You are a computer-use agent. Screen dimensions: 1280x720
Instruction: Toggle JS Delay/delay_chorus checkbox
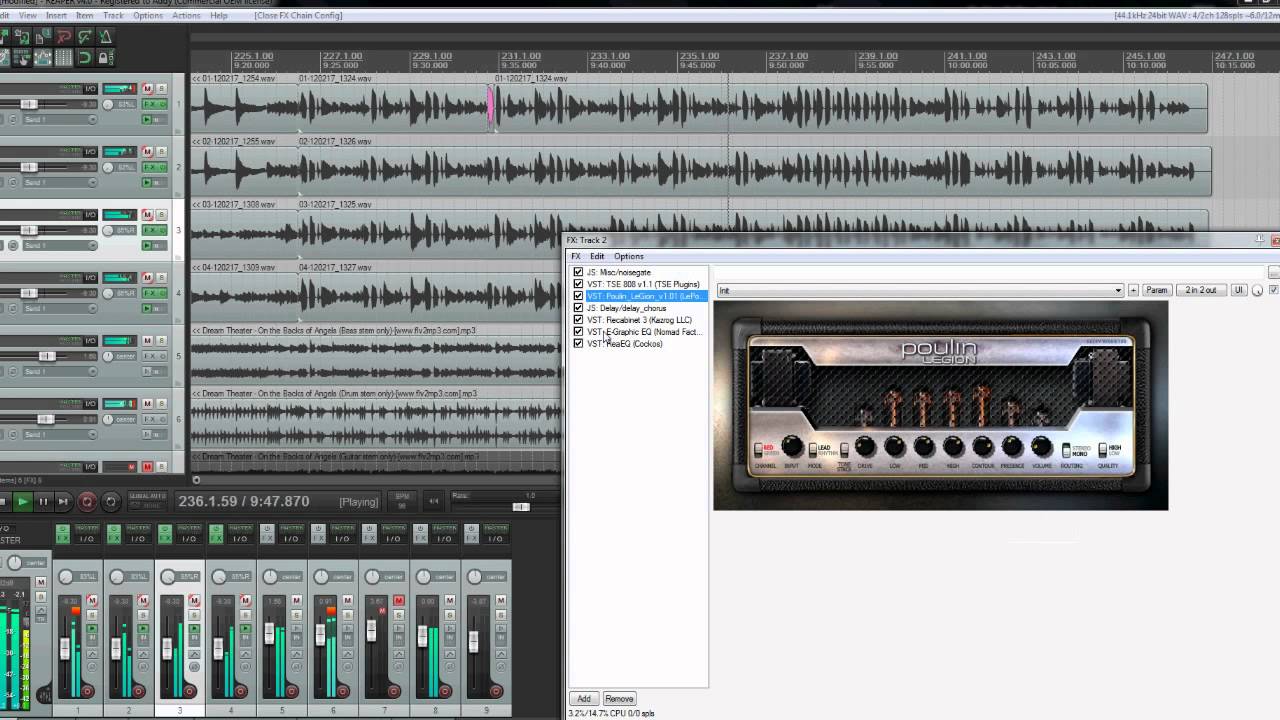click(x=578, y=308)
